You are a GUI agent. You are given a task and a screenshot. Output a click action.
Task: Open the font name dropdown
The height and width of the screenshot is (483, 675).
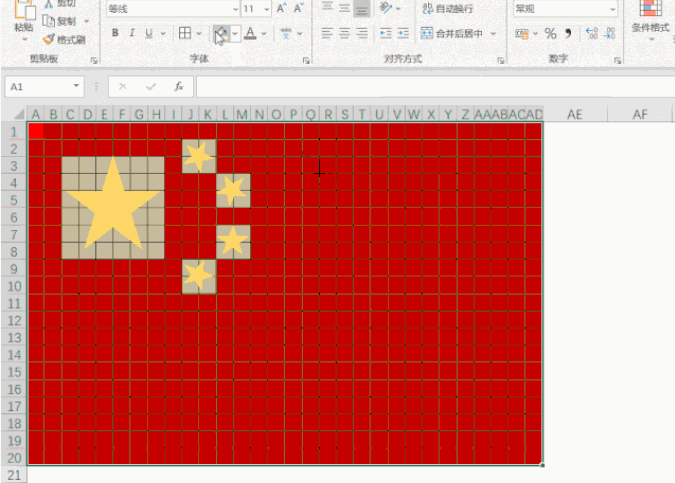click(235, 9)
